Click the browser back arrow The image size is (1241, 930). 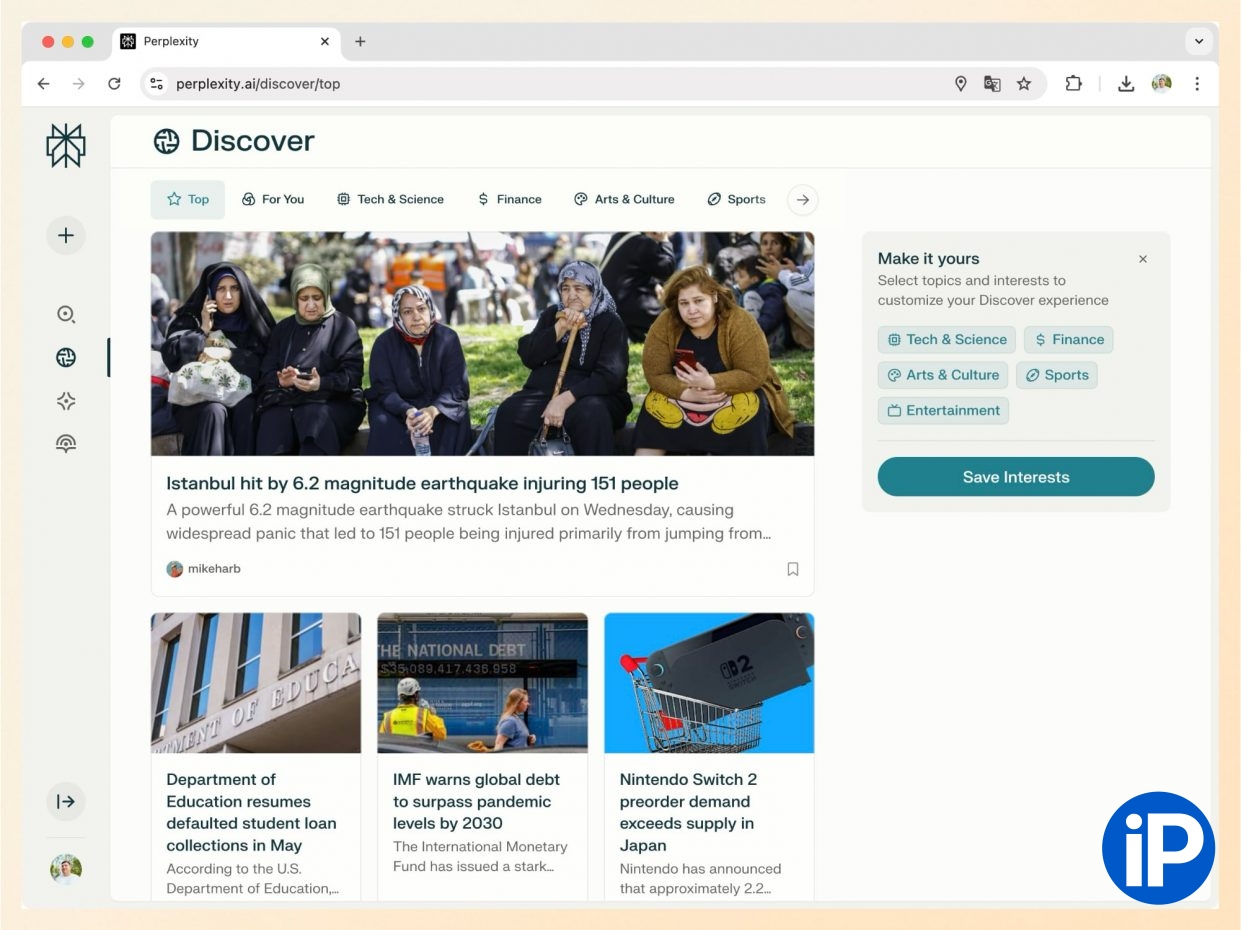[x=43, y=84]
